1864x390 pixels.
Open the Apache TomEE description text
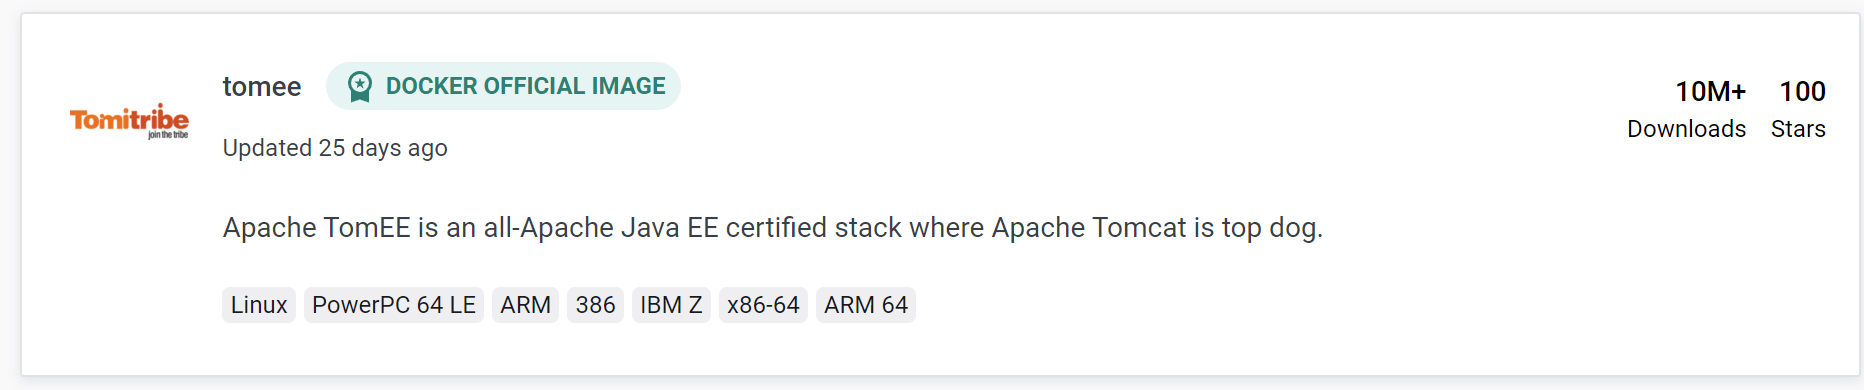click(773, 228)
